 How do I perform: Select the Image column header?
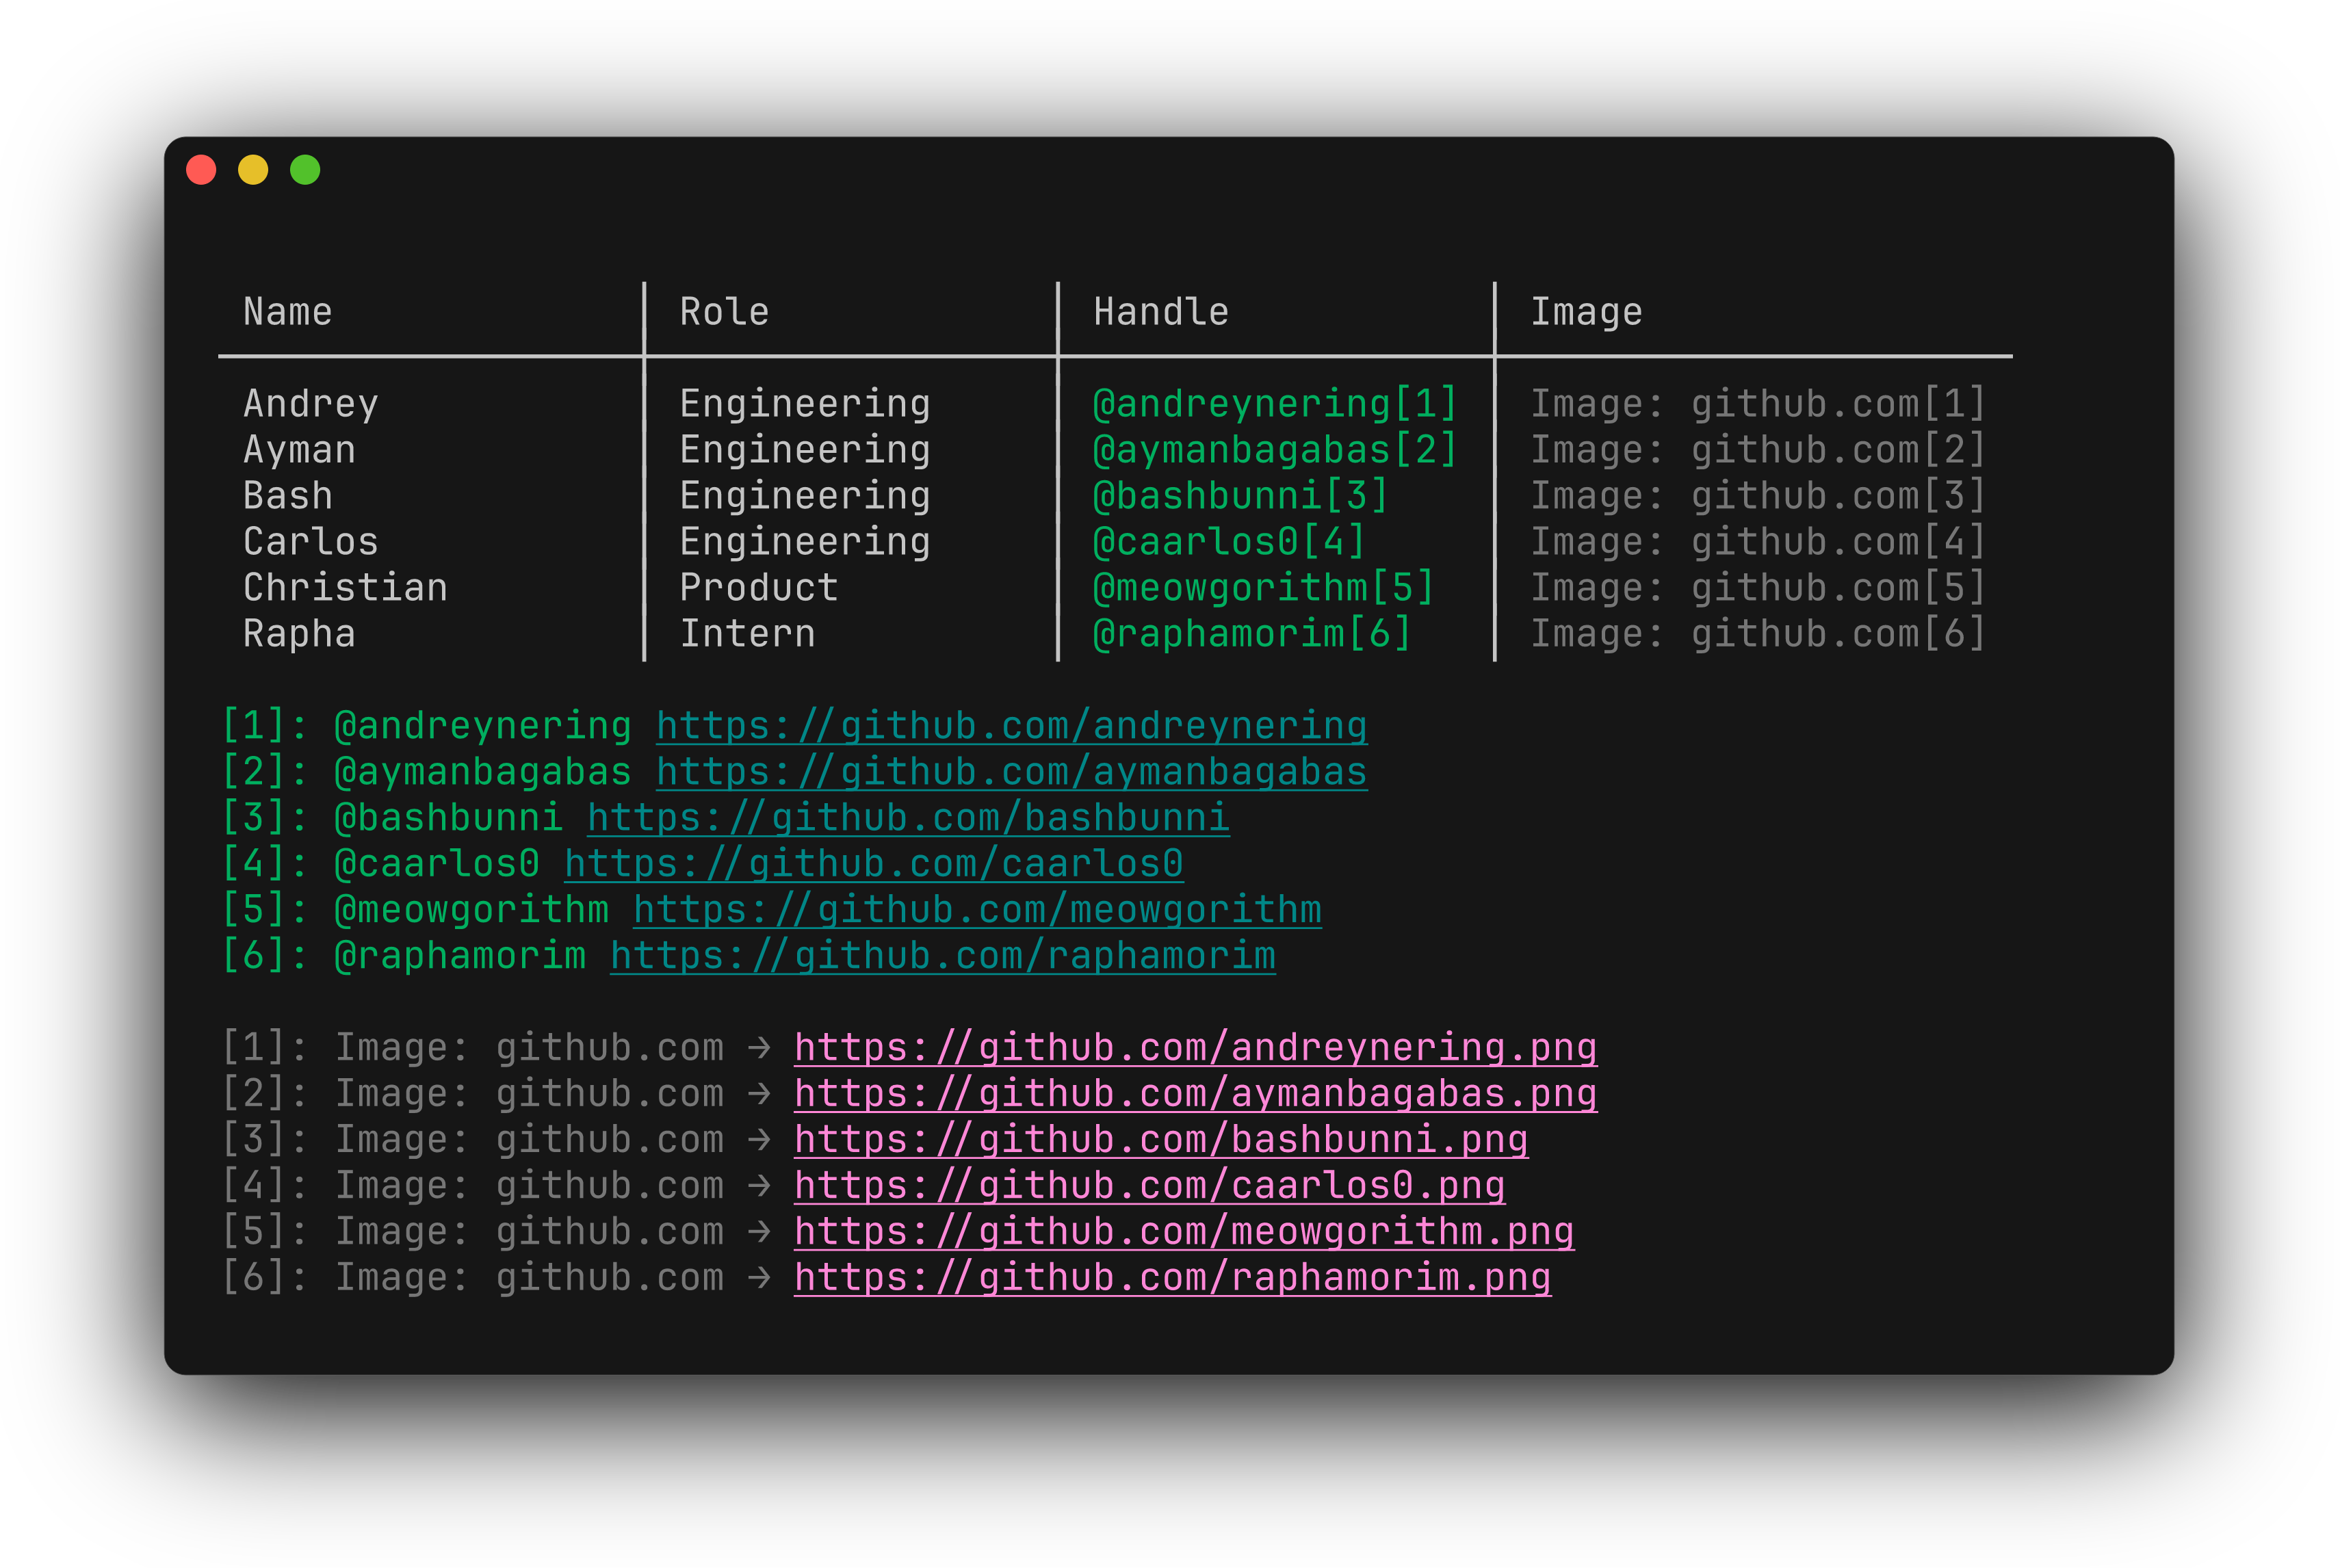[1587, 312]
